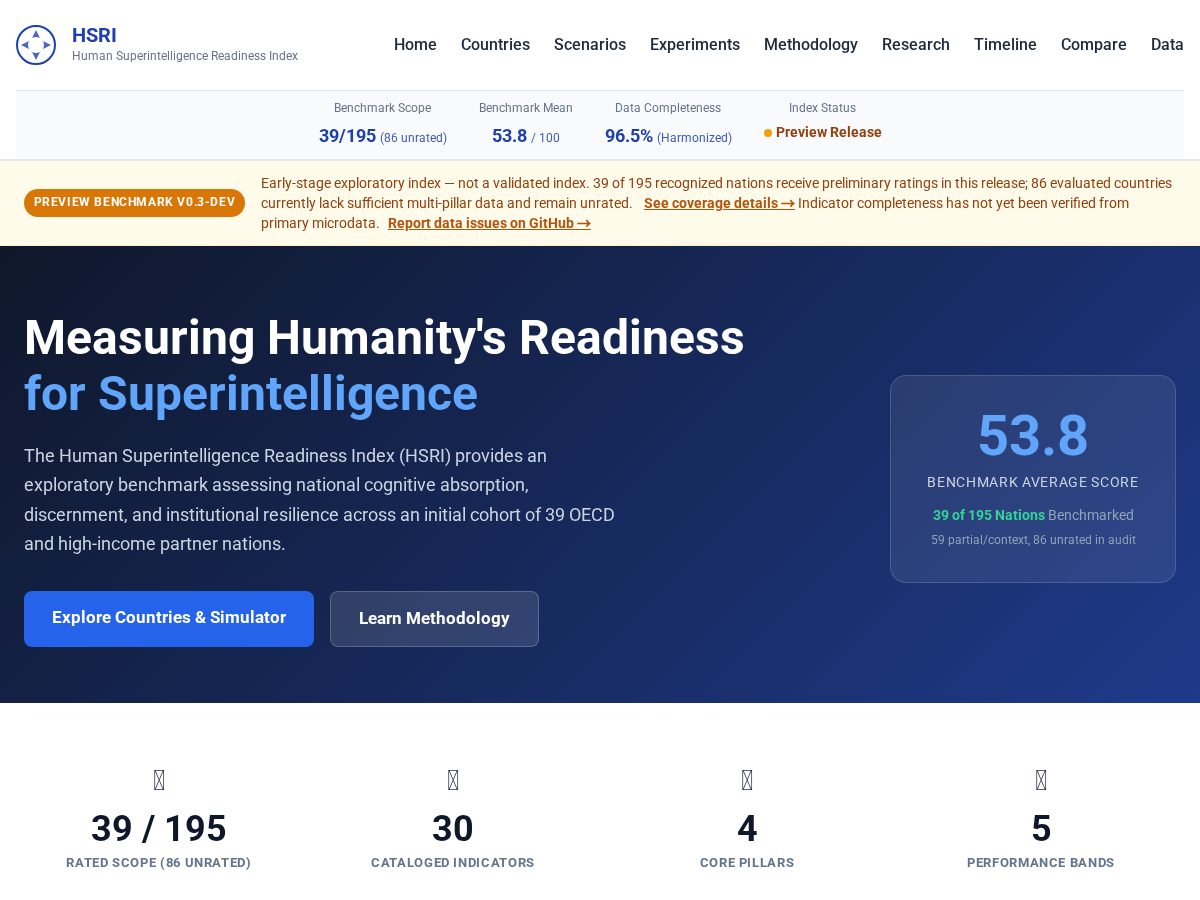Open the Methodology nav link
1200x900 pixels.
tap(811, 44)
